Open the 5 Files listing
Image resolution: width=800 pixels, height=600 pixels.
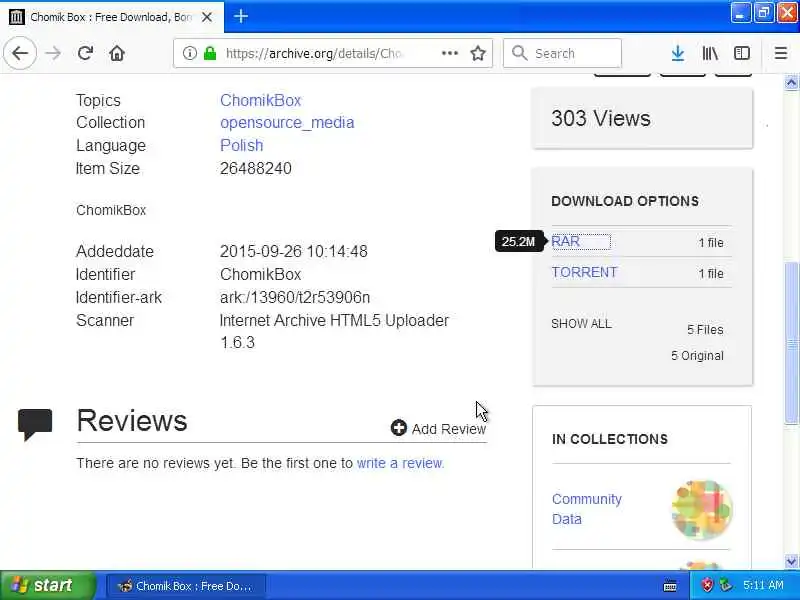click(x=705, y=330)
